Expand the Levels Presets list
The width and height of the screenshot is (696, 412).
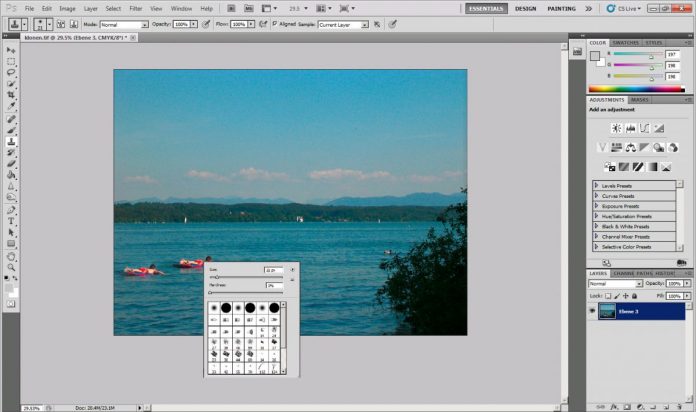pos(596,185)
